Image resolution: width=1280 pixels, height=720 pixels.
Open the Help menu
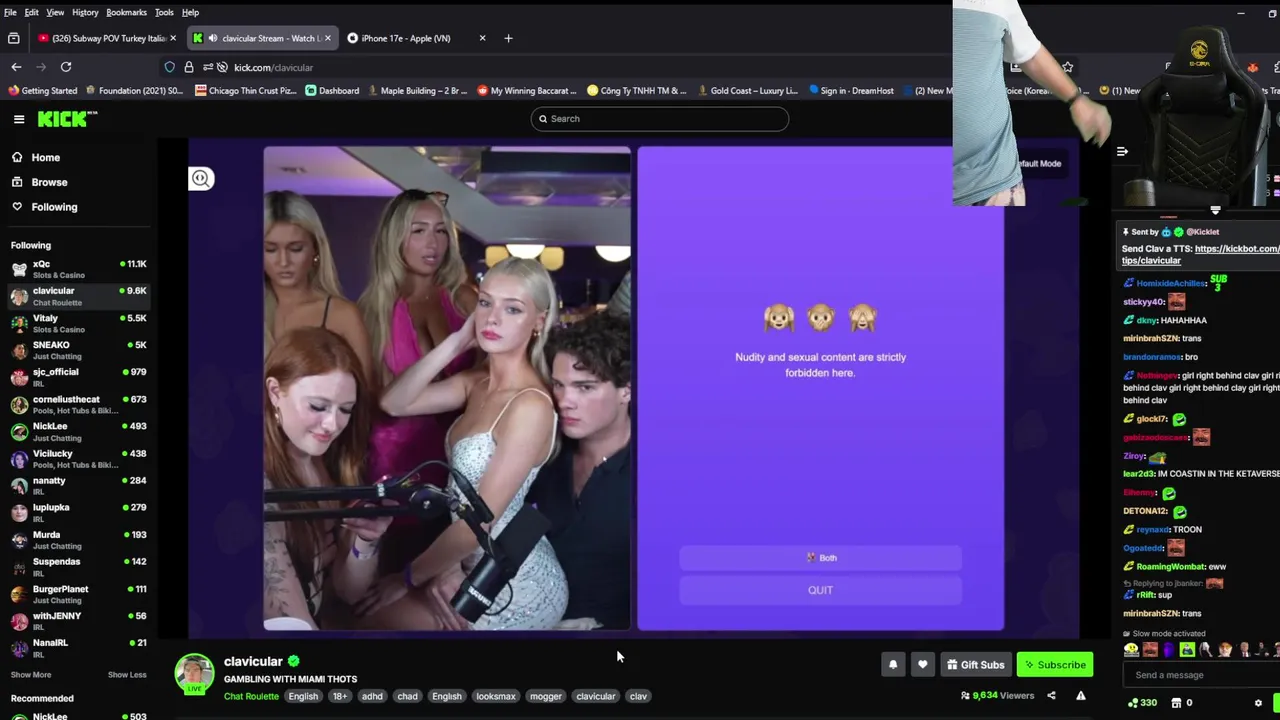(x=190, y=12)
